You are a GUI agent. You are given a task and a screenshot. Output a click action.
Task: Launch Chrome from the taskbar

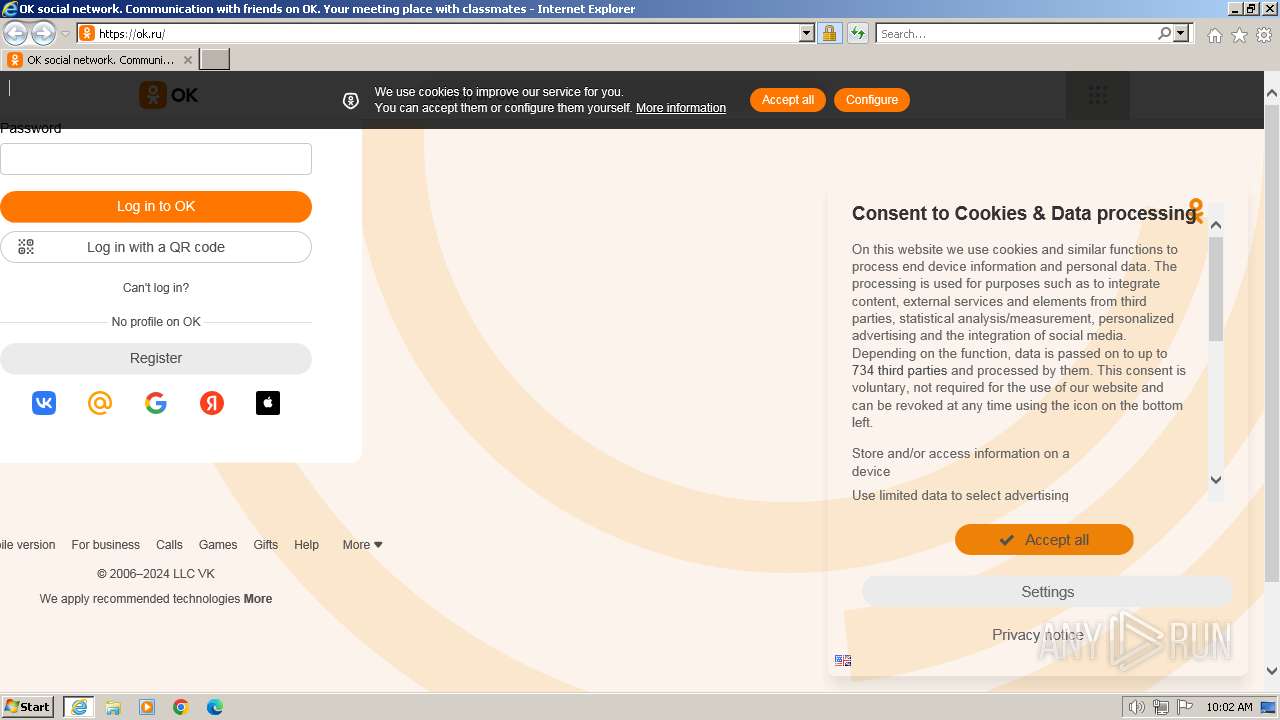[x=181, y=707]
